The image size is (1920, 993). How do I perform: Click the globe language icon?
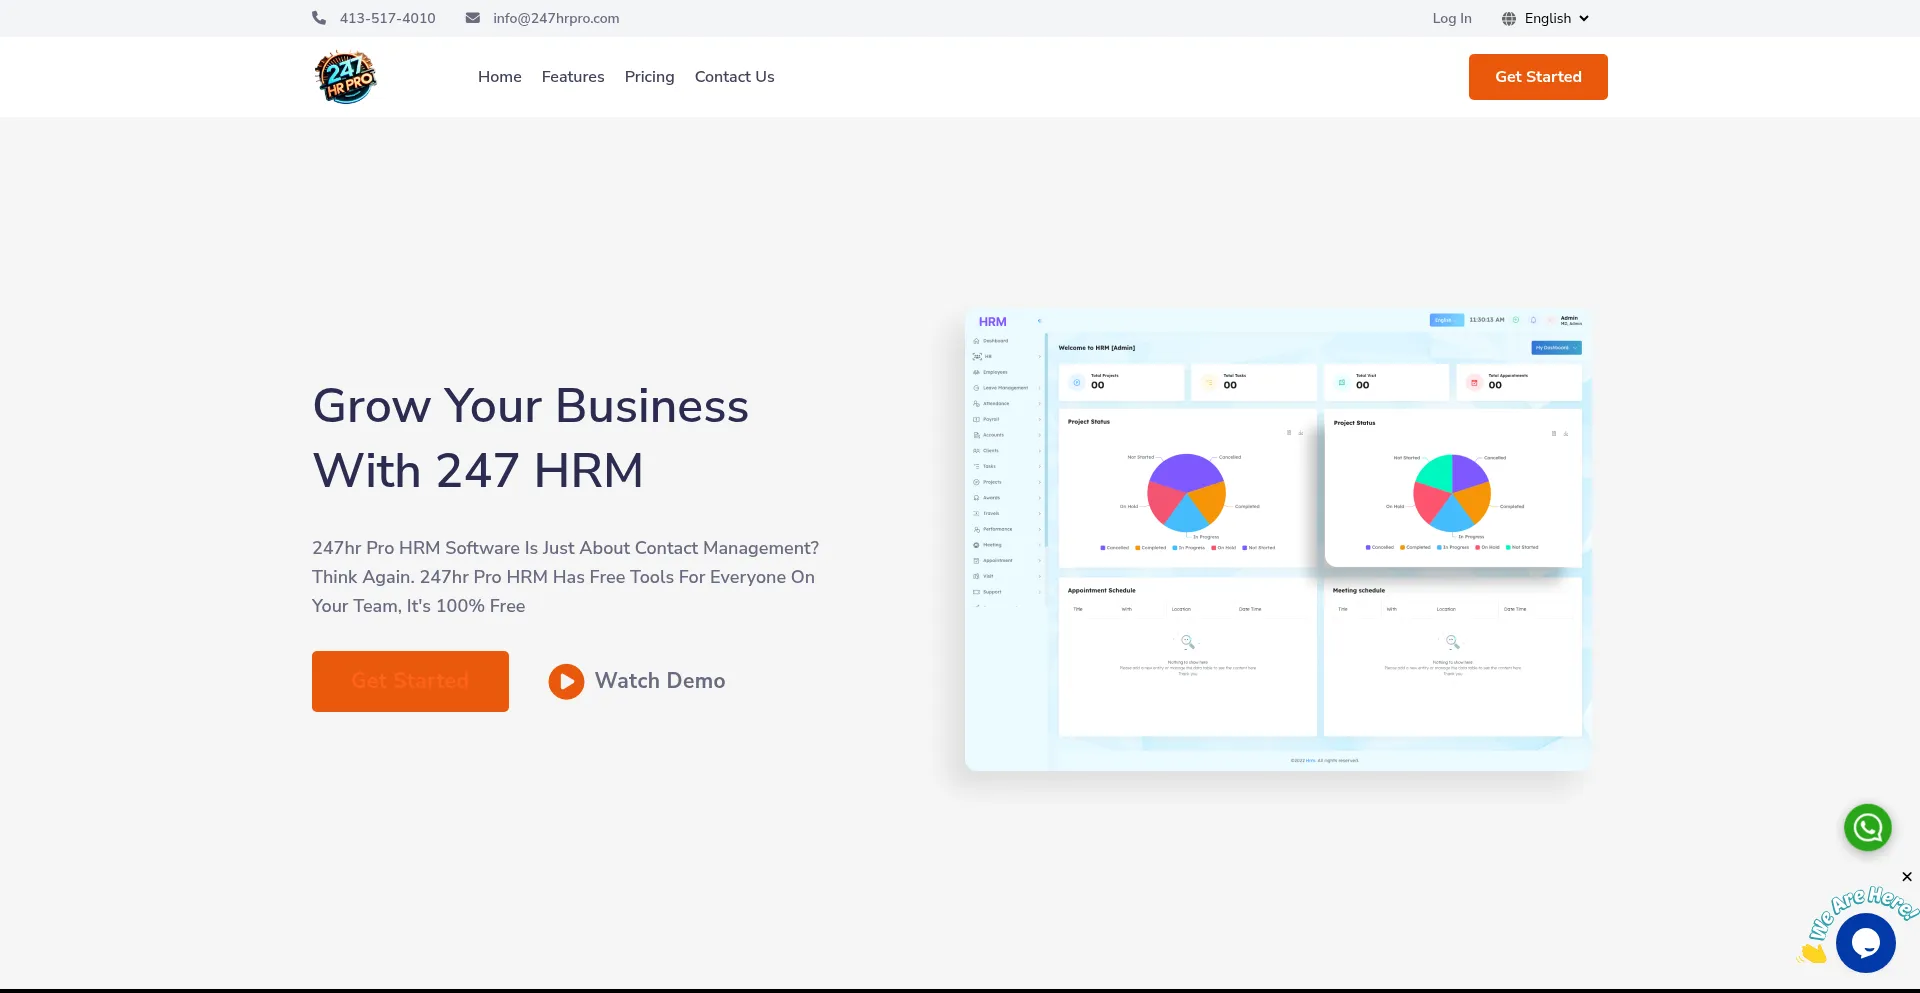(x=1509, y=19)
